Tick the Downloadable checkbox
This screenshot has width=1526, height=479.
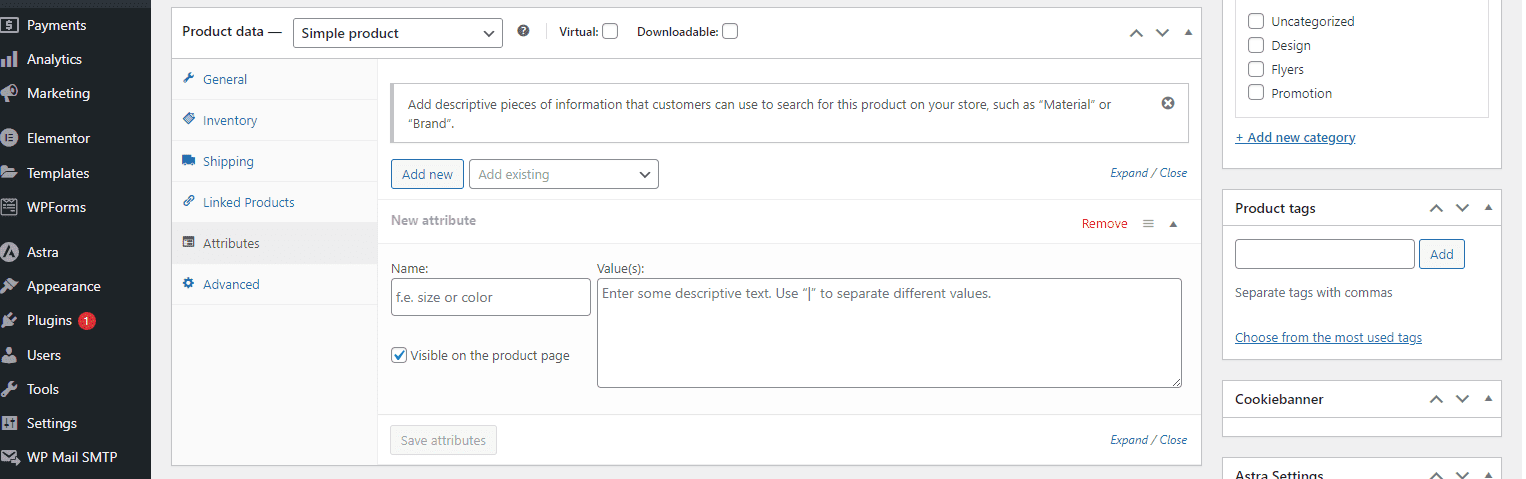tap(730, 31)
